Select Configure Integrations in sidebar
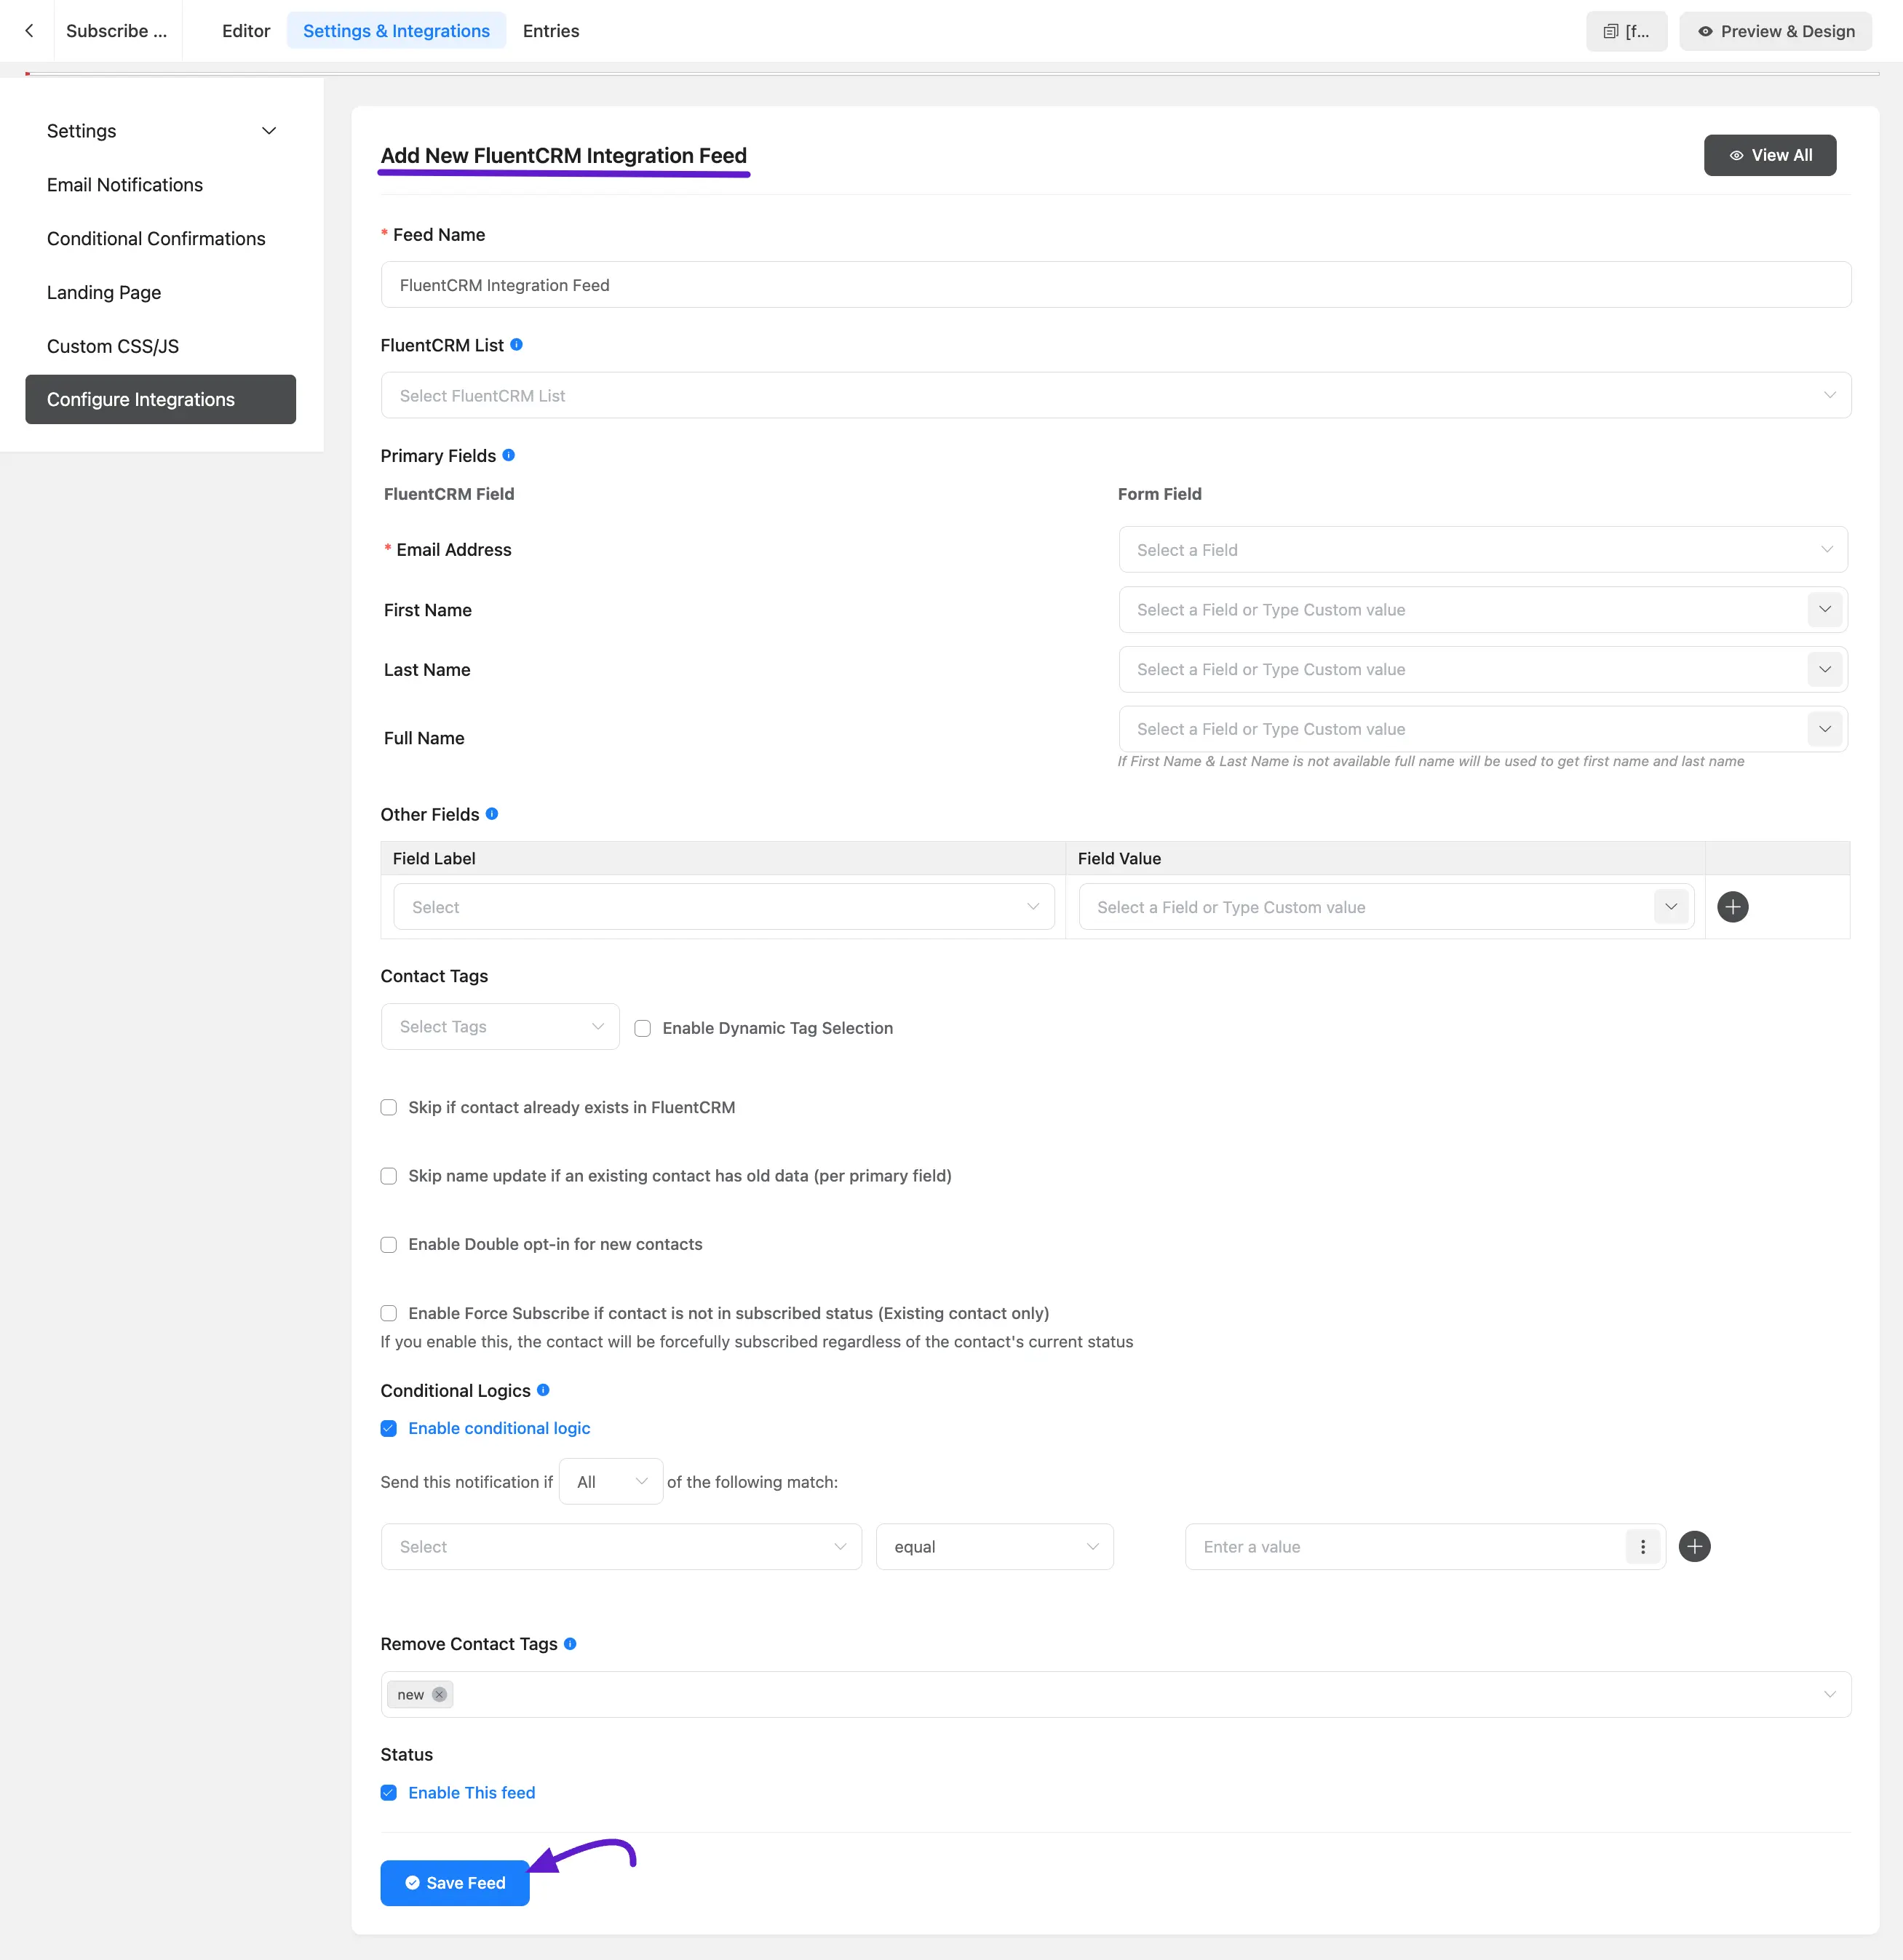The height and width of the screenshot is (1960, 1903). (161, 399)
